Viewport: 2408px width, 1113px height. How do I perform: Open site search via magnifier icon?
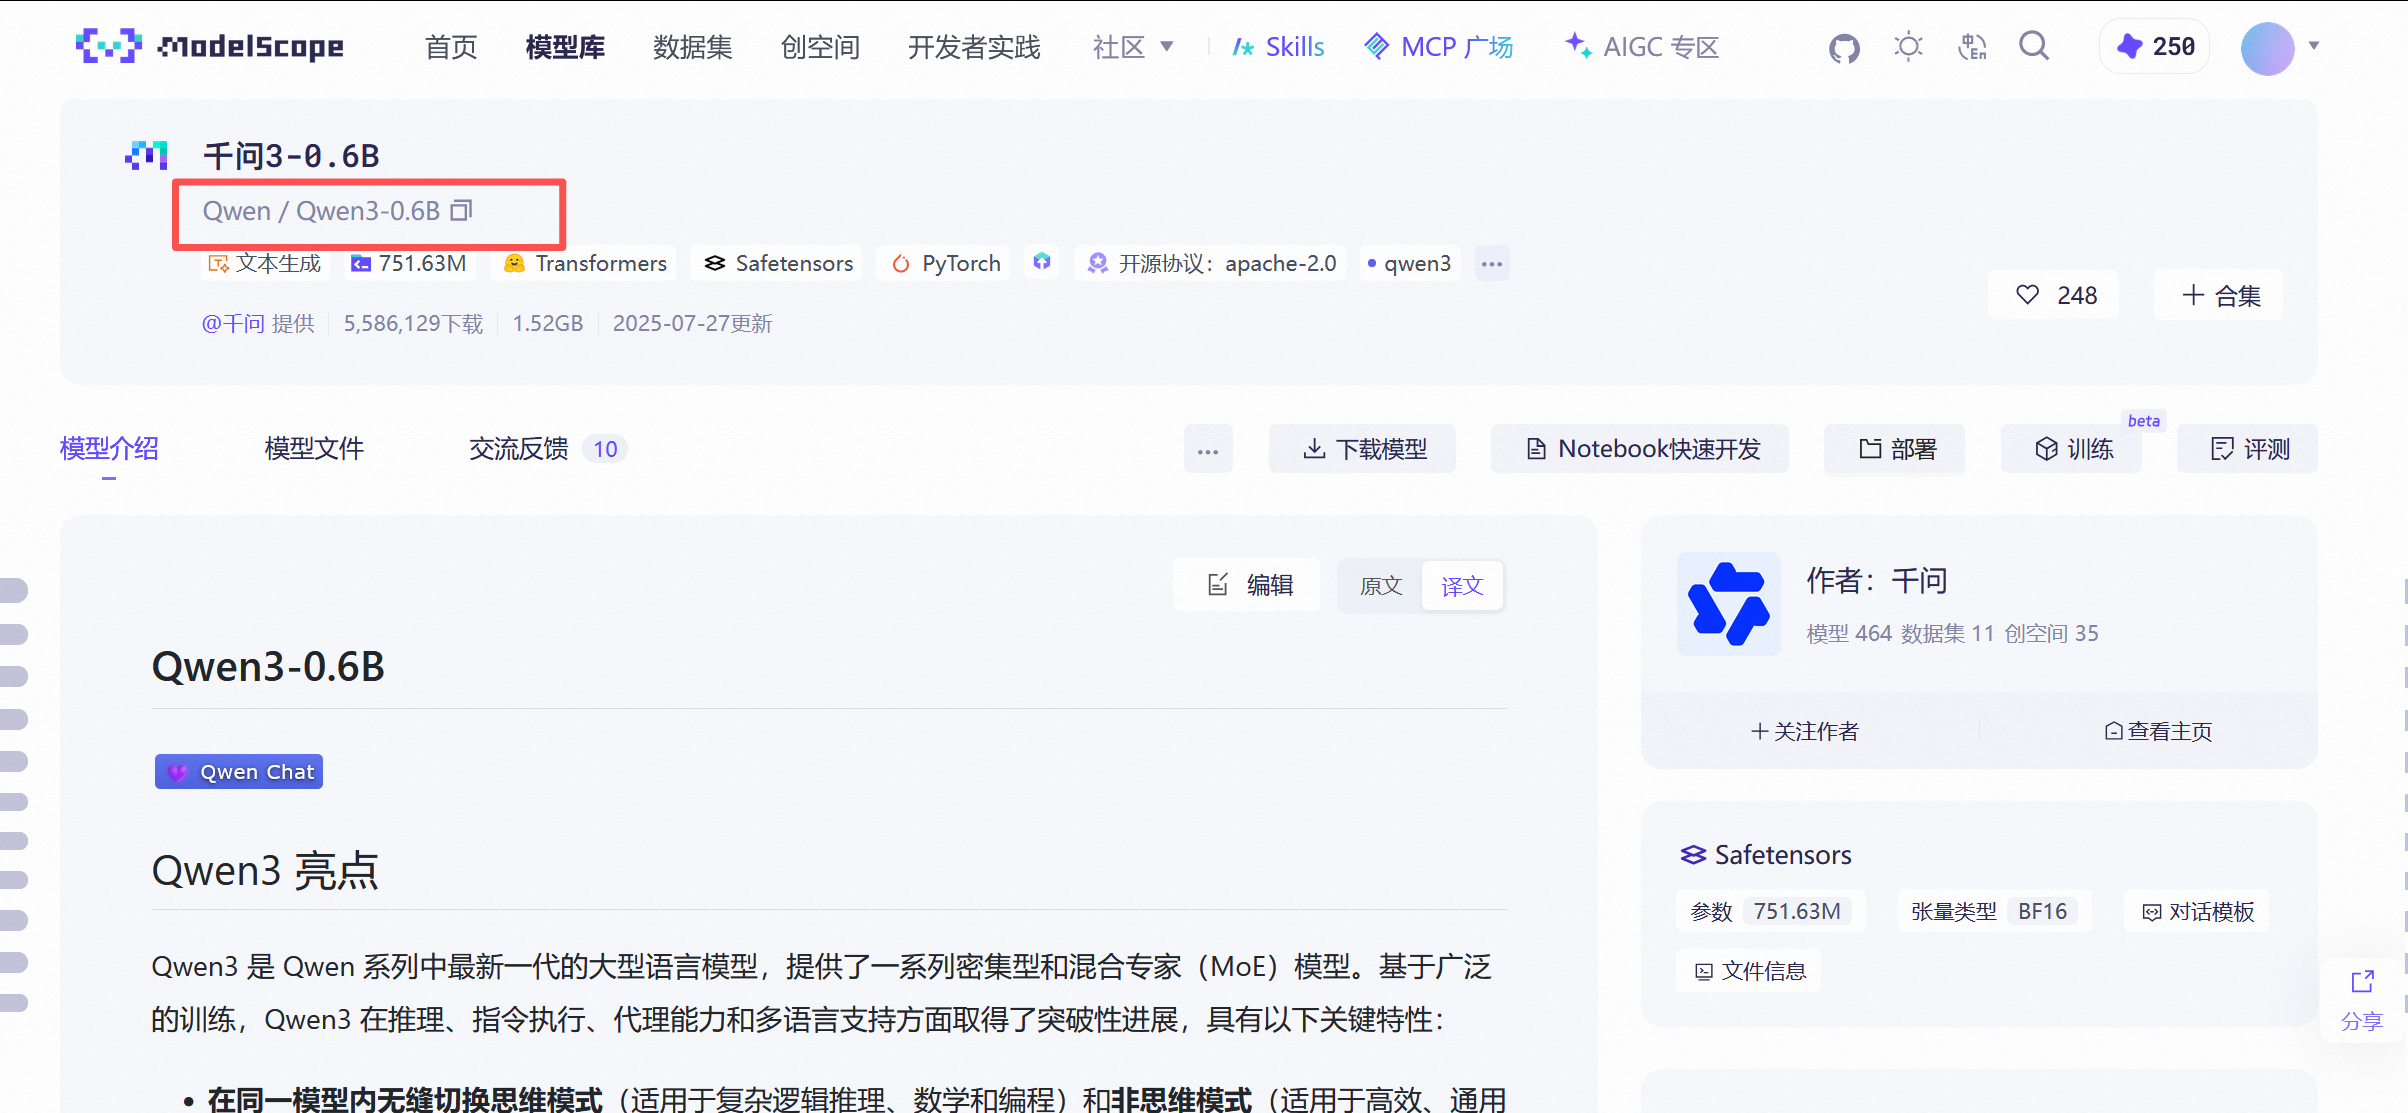2034,46
